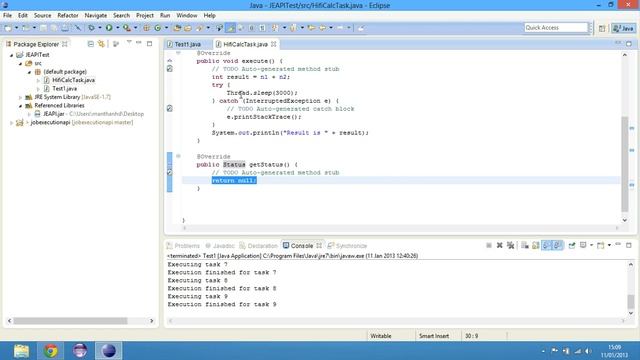This screenshot has width=640, height=360.
Task: Close the HifiCalcTask.java editor tab
Action: point(273,44)
